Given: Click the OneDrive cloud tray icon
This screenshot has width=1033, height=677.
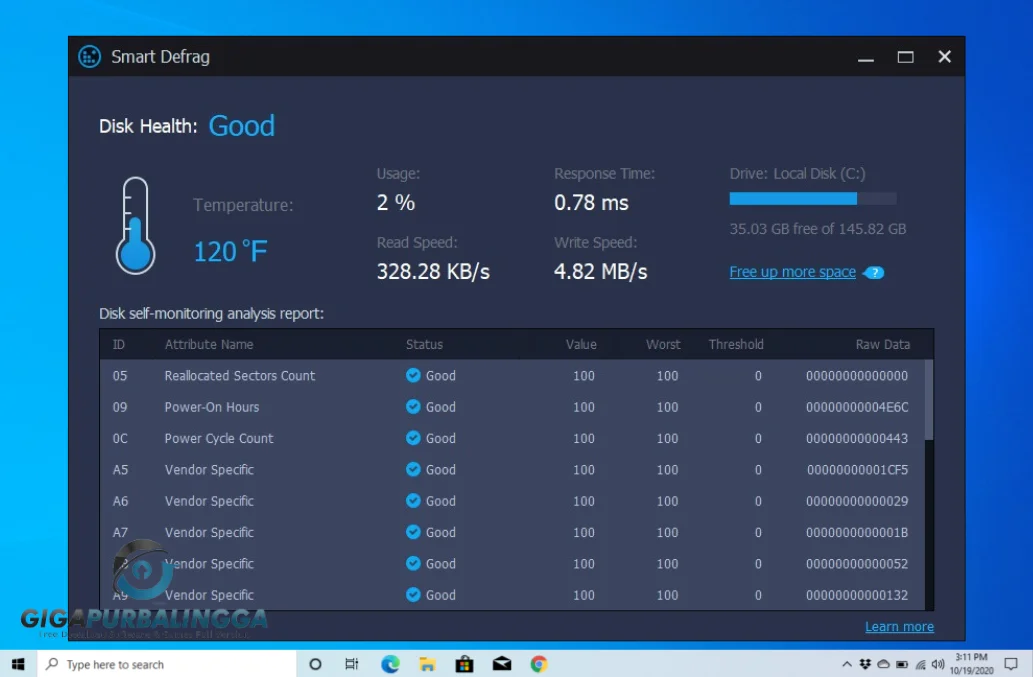Looking at the screenshot, I should (x=883, y=664).
